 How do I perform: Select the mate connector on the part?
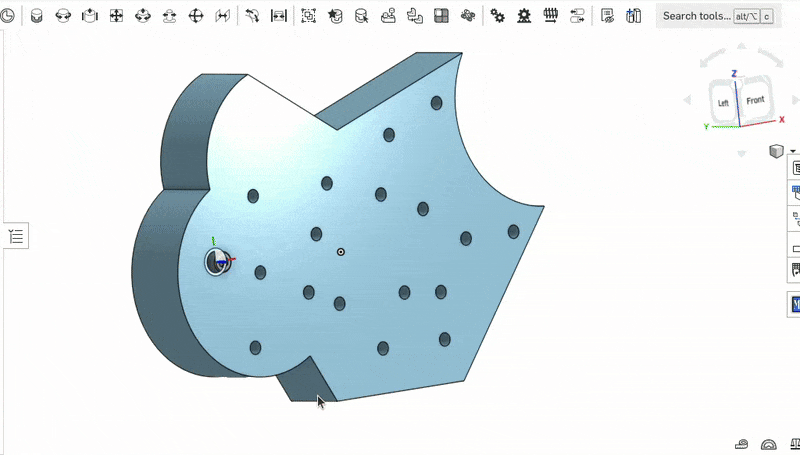click(x=218, y=262)
